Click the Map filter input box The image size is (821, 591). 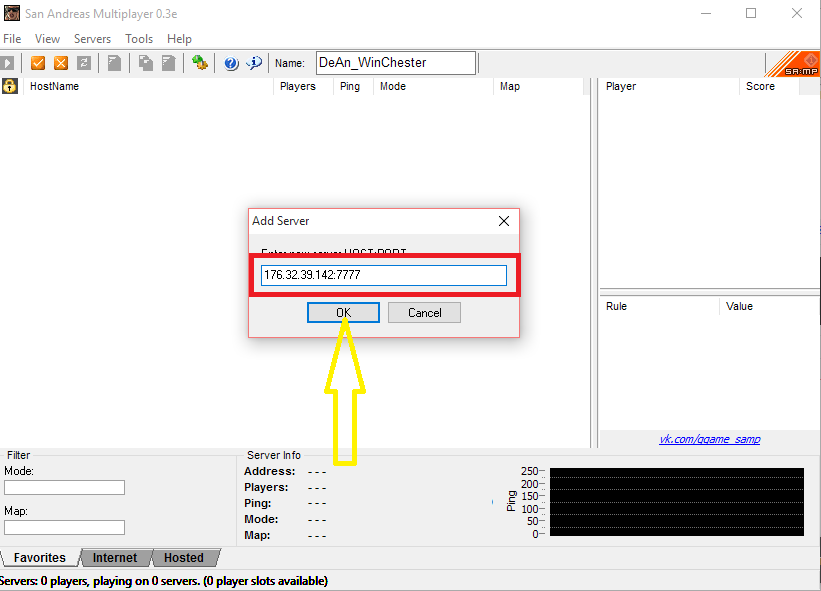(x=64, y=527)
